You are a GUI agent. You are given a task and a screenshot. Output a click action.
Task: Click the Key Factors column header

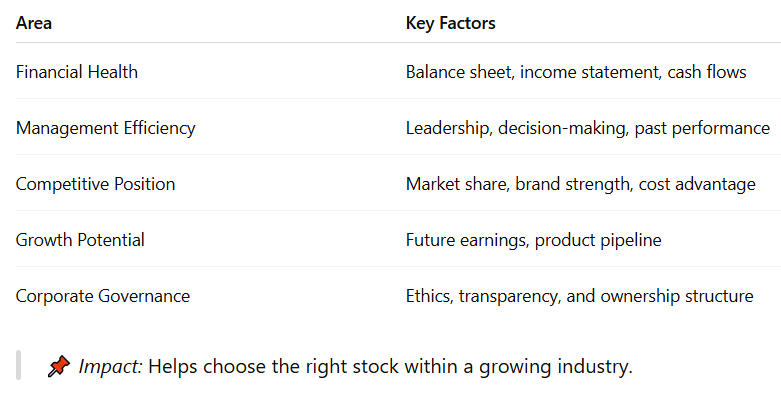coord(450,23)
